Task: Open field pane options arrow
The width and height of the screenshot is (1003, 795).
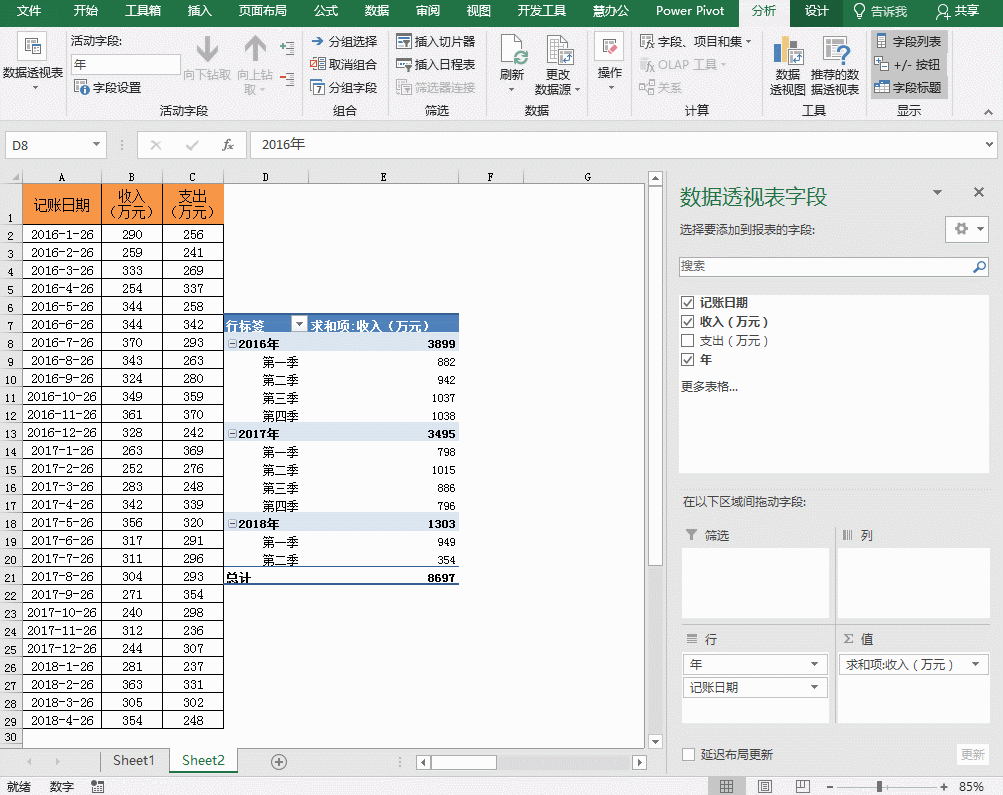Action: click(x=937, y=193)
